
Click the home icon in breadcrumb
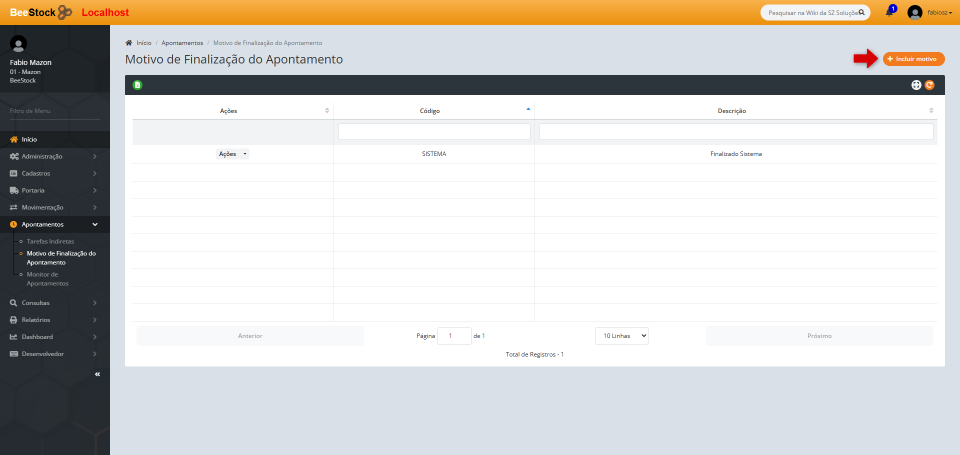[129, 43]
